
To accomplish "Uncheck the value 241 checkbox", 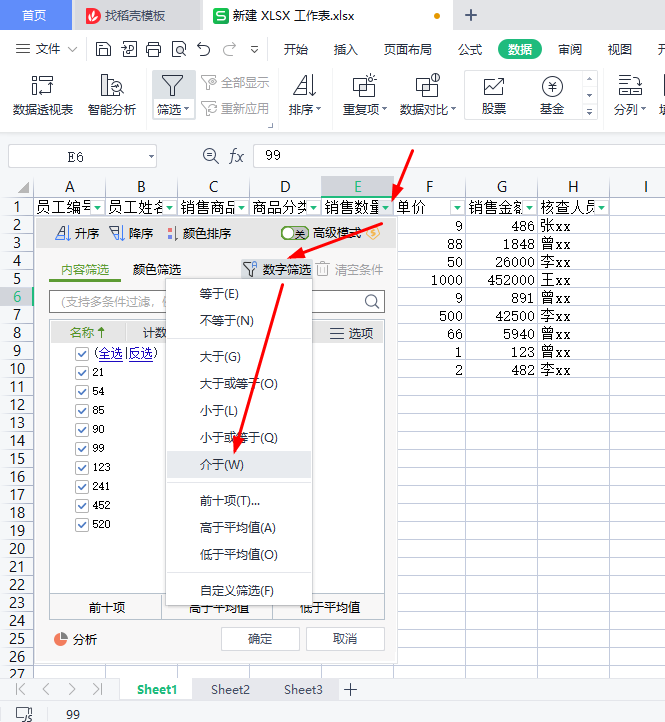I will point(82,486).
